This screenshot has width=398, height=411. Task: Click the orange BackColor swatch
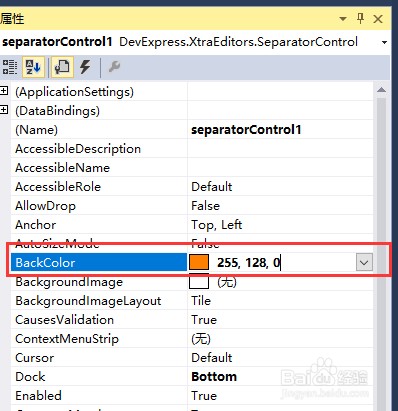(x=199, y=262)
